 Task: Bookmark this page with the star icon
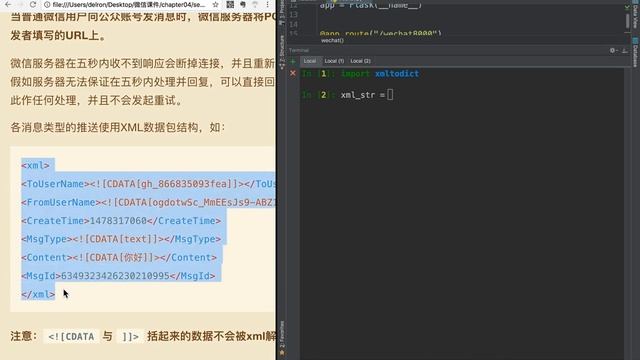click(215, 4)
